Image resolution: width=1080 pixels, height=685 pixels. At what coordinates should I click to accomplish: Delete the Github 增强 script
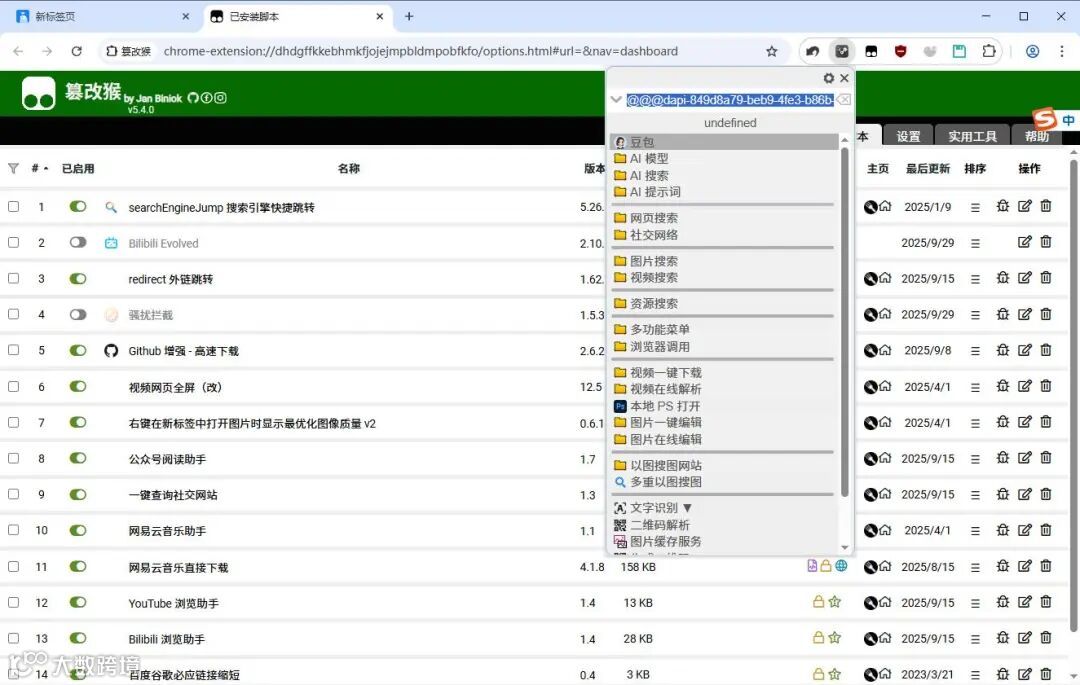click(x=1046, y=350)
